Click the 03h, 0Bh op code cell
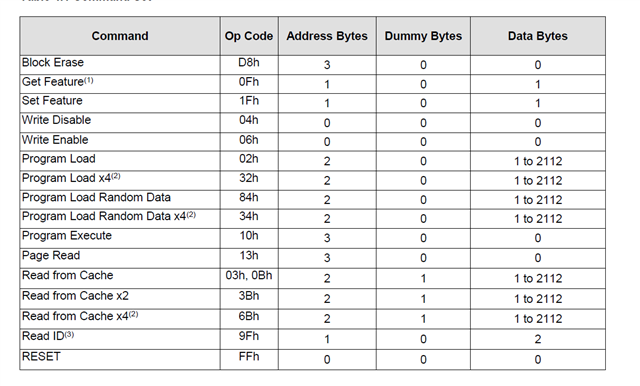The height and width of the screenshot is (386, 640). (249, 278)
